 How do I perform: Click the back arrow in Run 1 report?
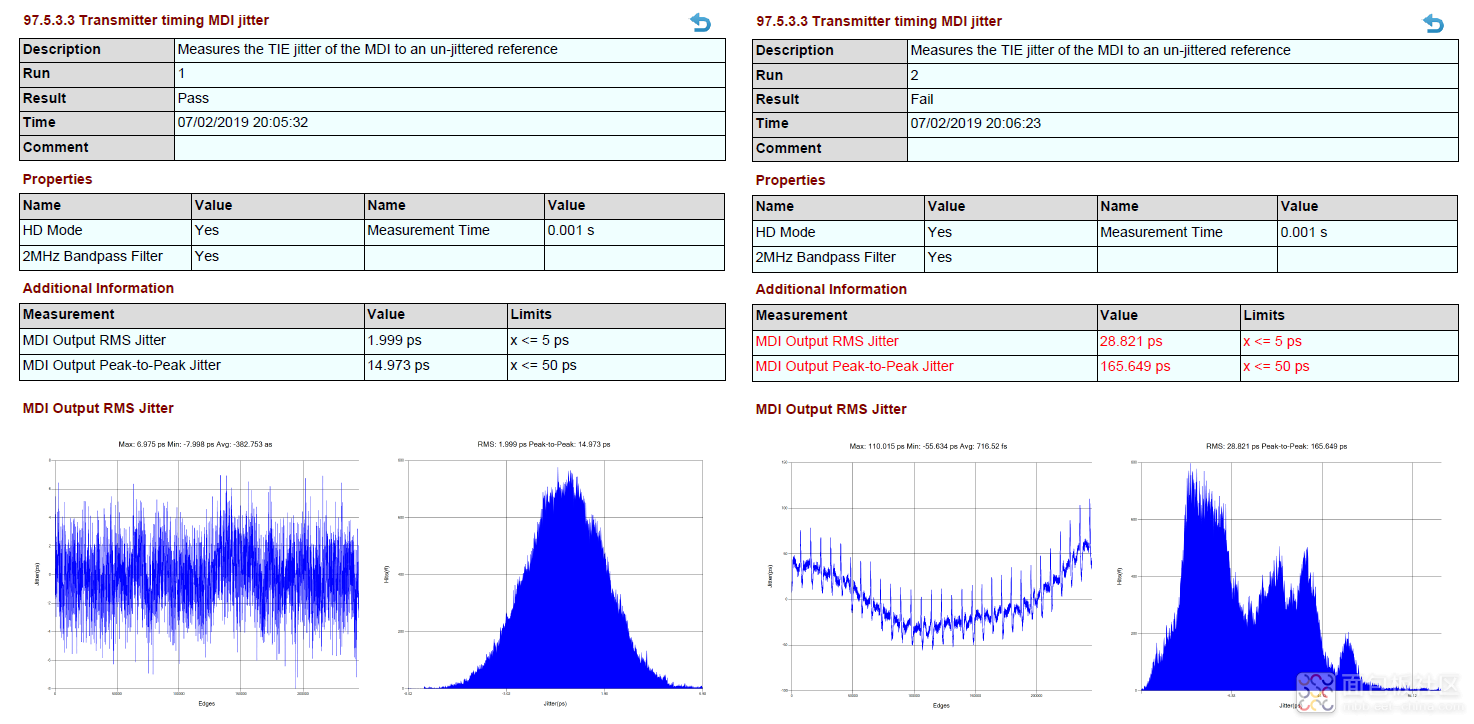pyautogui.click(x=700, y=22)
